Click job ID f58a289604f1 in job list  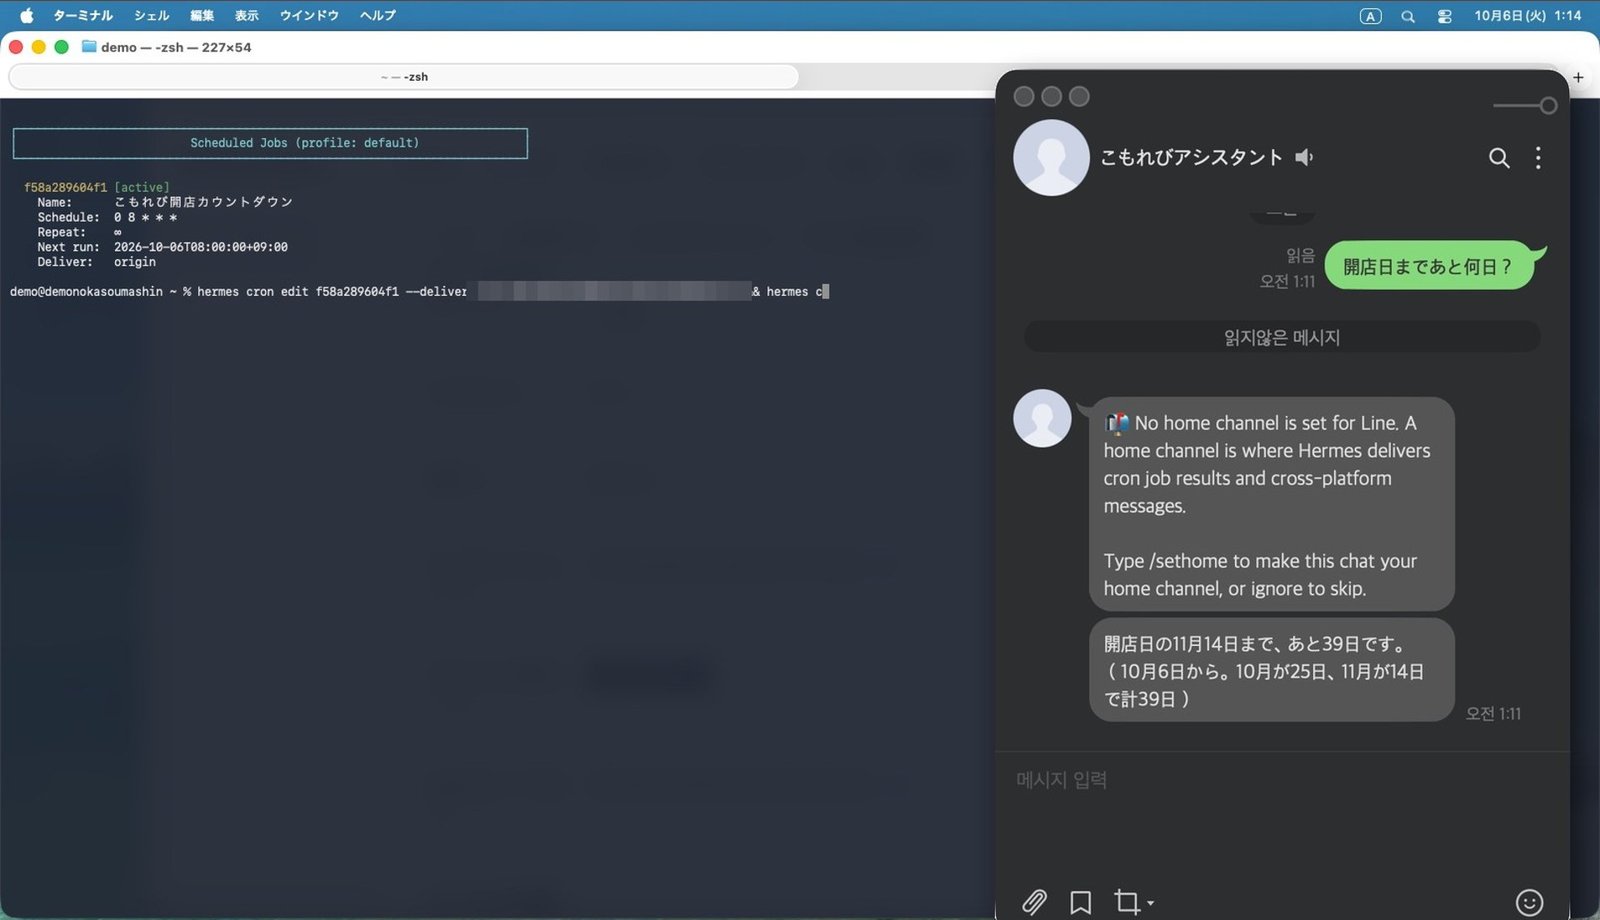65,187
